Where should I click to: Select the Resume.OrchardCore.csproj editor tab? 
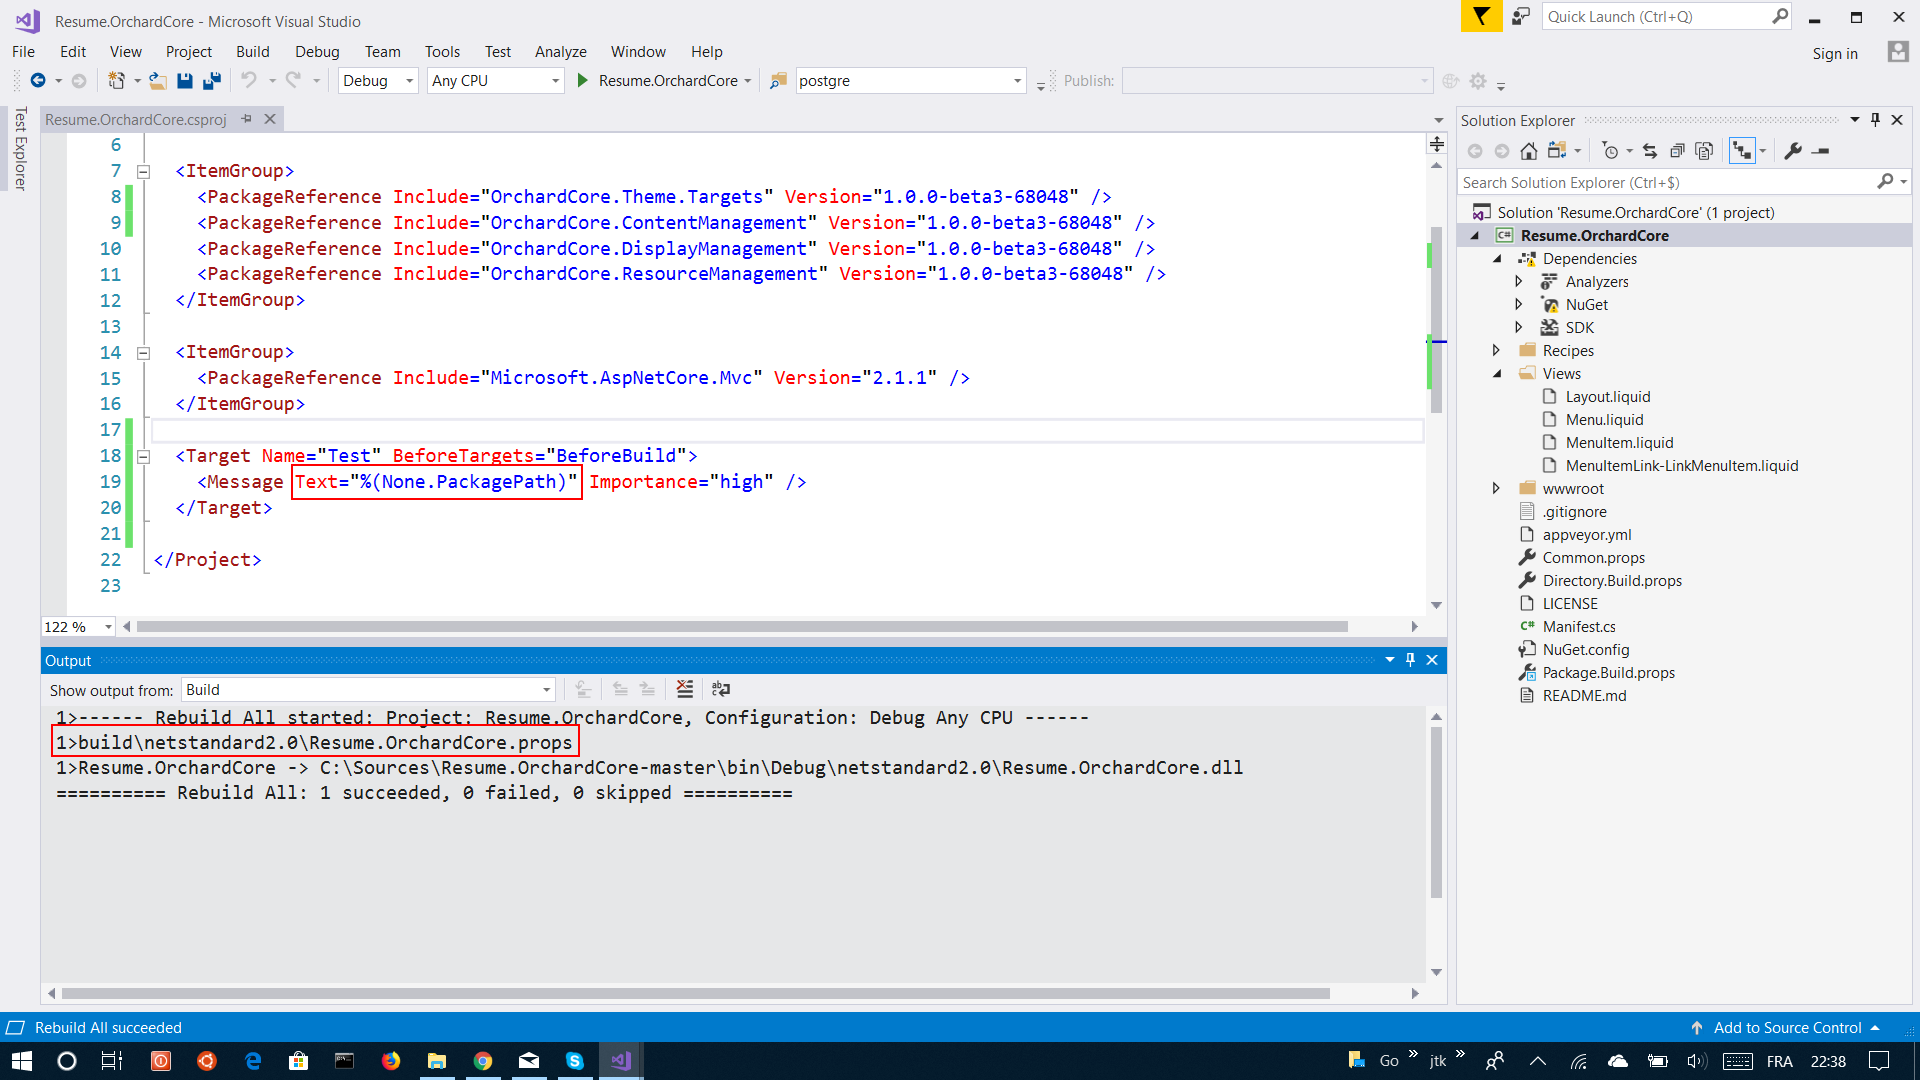[136, 119]
